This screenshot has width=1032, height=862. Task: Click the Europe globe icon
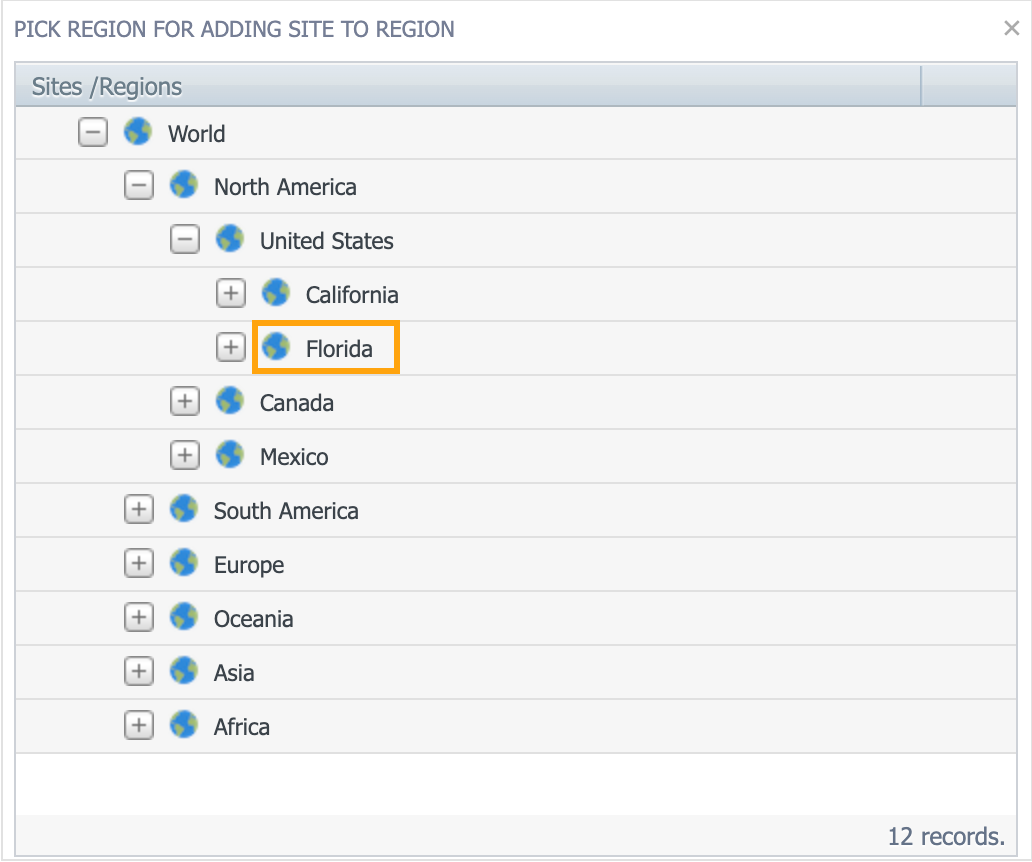coord(184,564)
